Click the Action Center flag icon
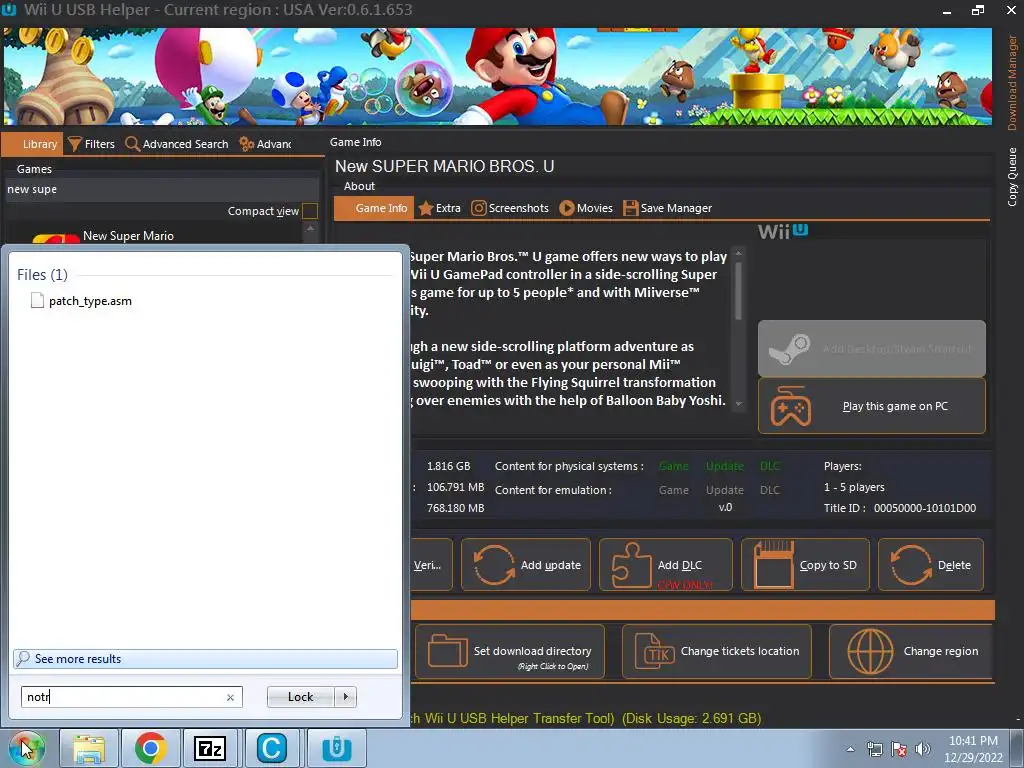Screen dimensions: 1024x768 (899, 750)
